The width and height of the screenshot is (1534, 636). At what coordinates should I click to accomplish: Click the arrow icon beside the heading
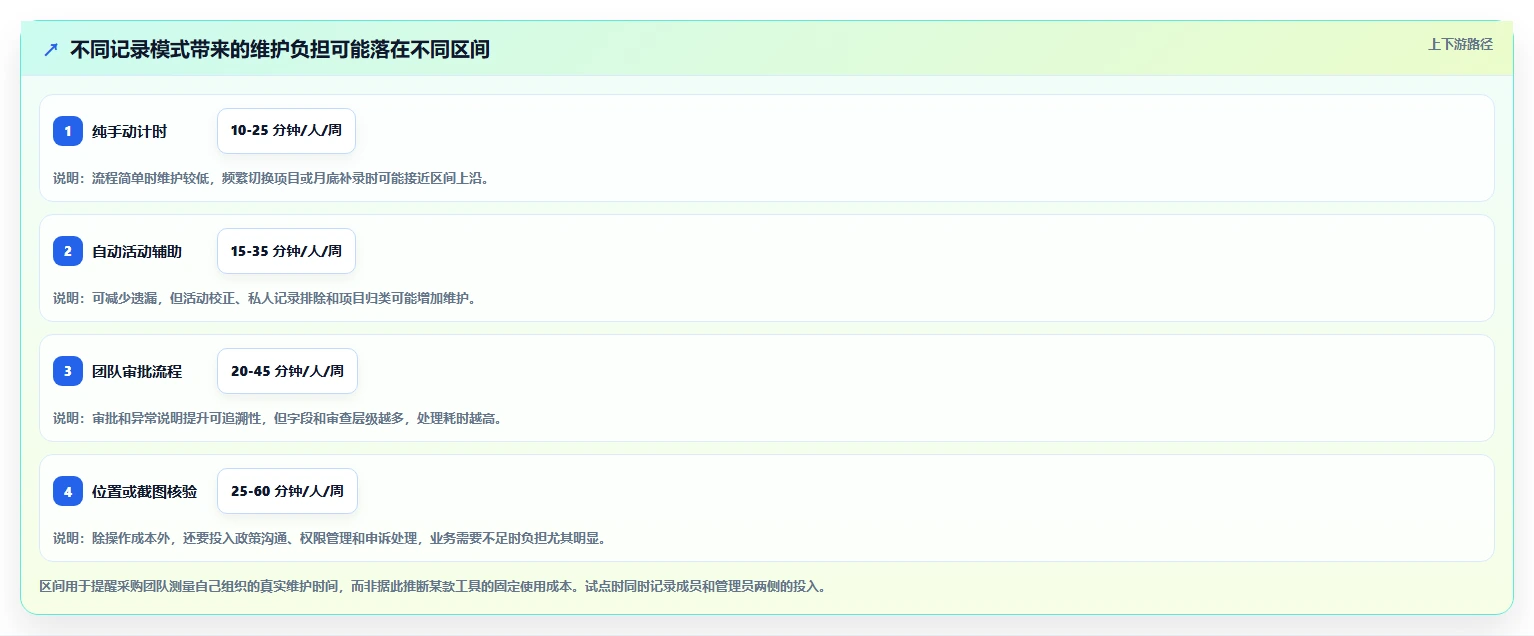pyautogui.click(x=51, y=49)
